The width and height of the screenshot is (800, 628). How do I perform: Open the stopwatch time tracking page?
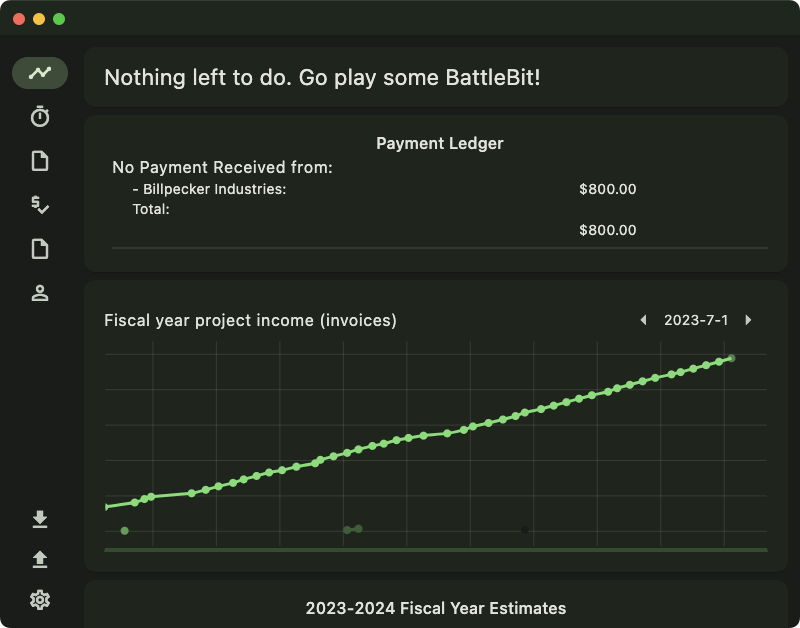40,117
